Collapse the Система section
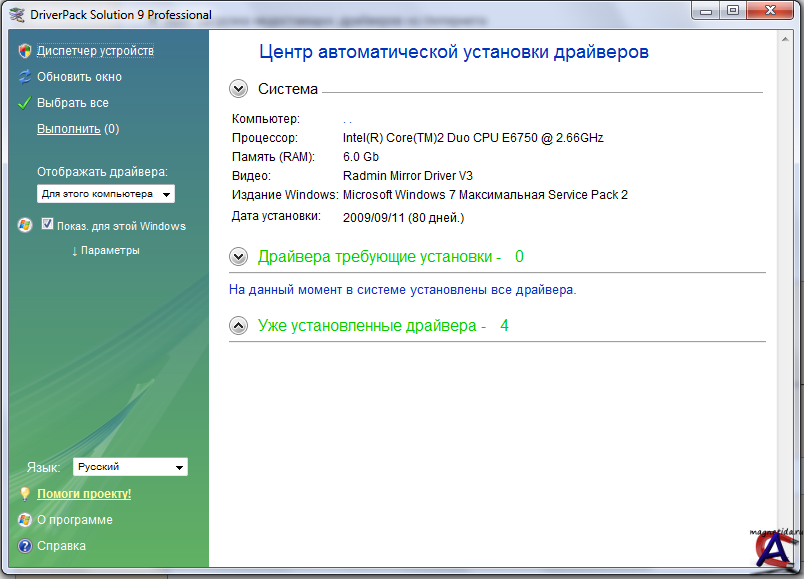The width and height of the screenshot is (804, 579). click(x=238, y=89)
